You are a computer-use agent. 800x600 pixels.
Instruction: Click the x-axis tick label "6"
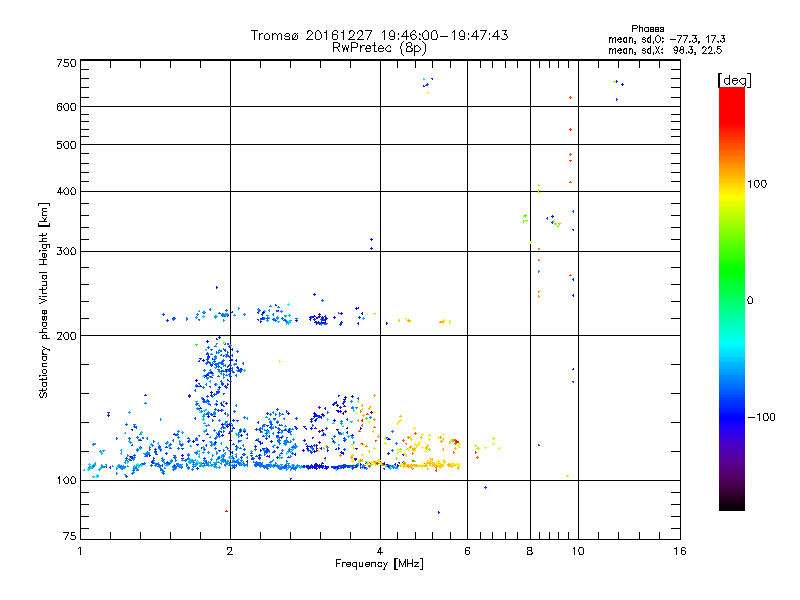click(x=467, y=551)
